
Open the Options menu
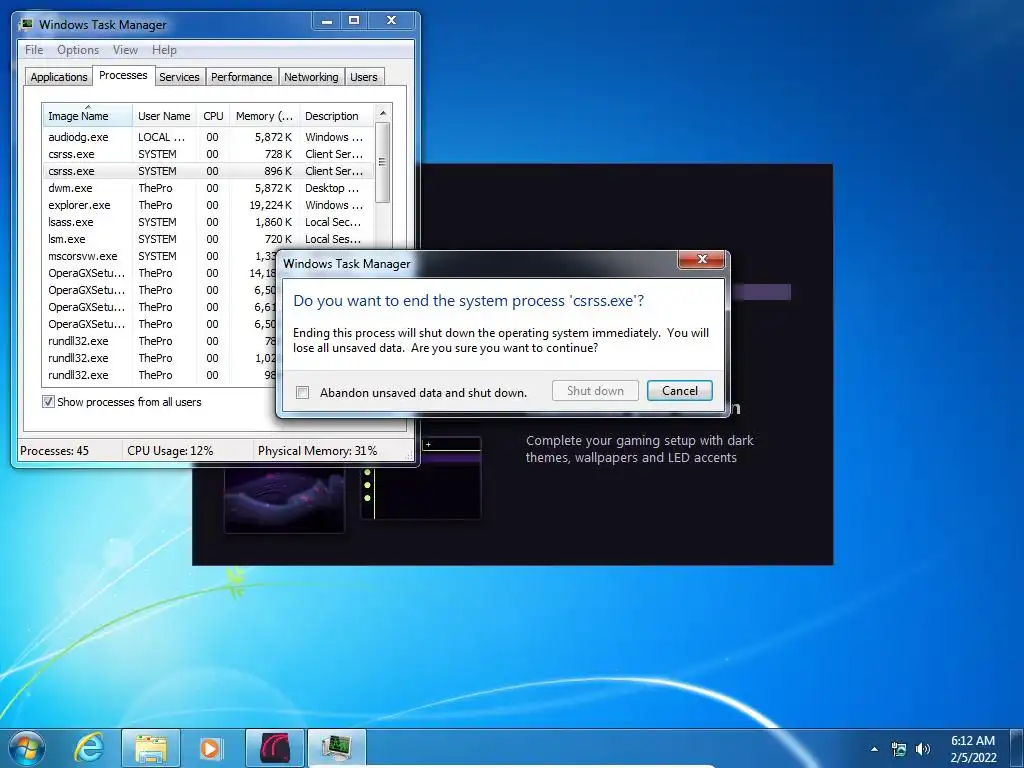pyautogui.click(x=78, y=50)
